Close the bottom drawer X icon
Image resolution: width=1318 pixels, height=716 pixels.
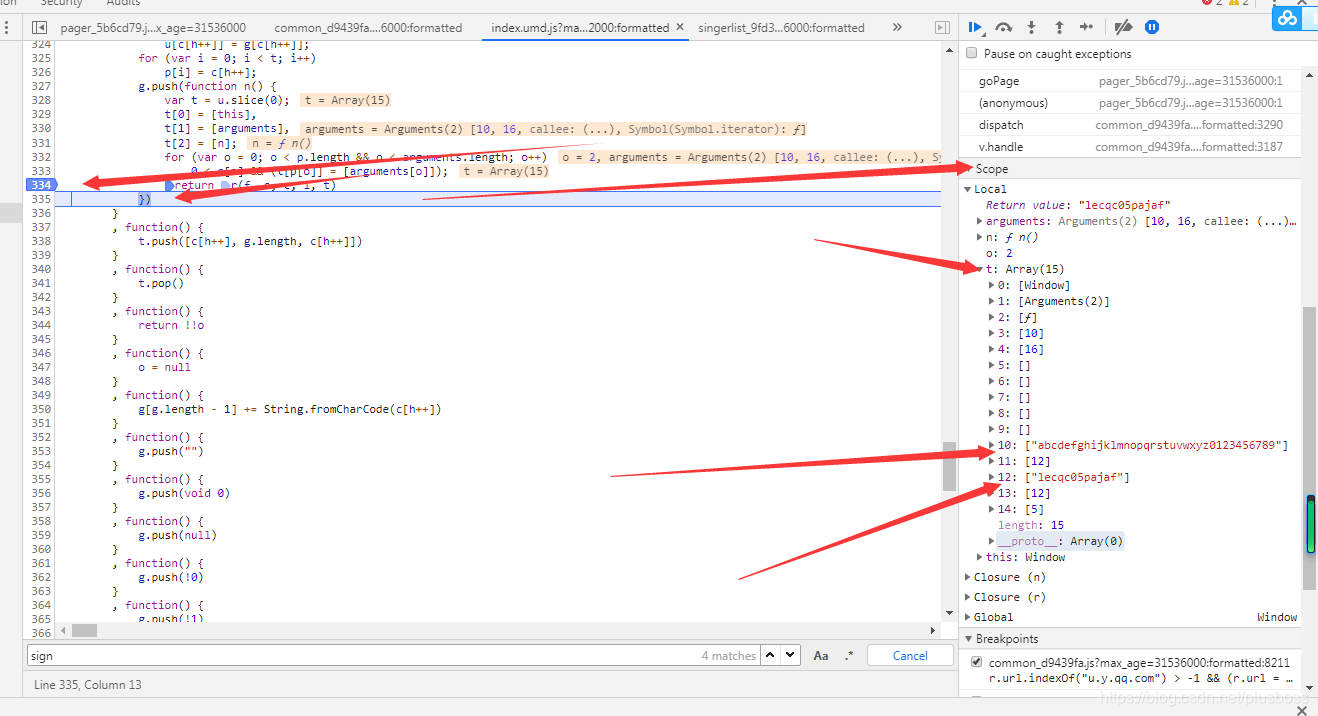1302,710
